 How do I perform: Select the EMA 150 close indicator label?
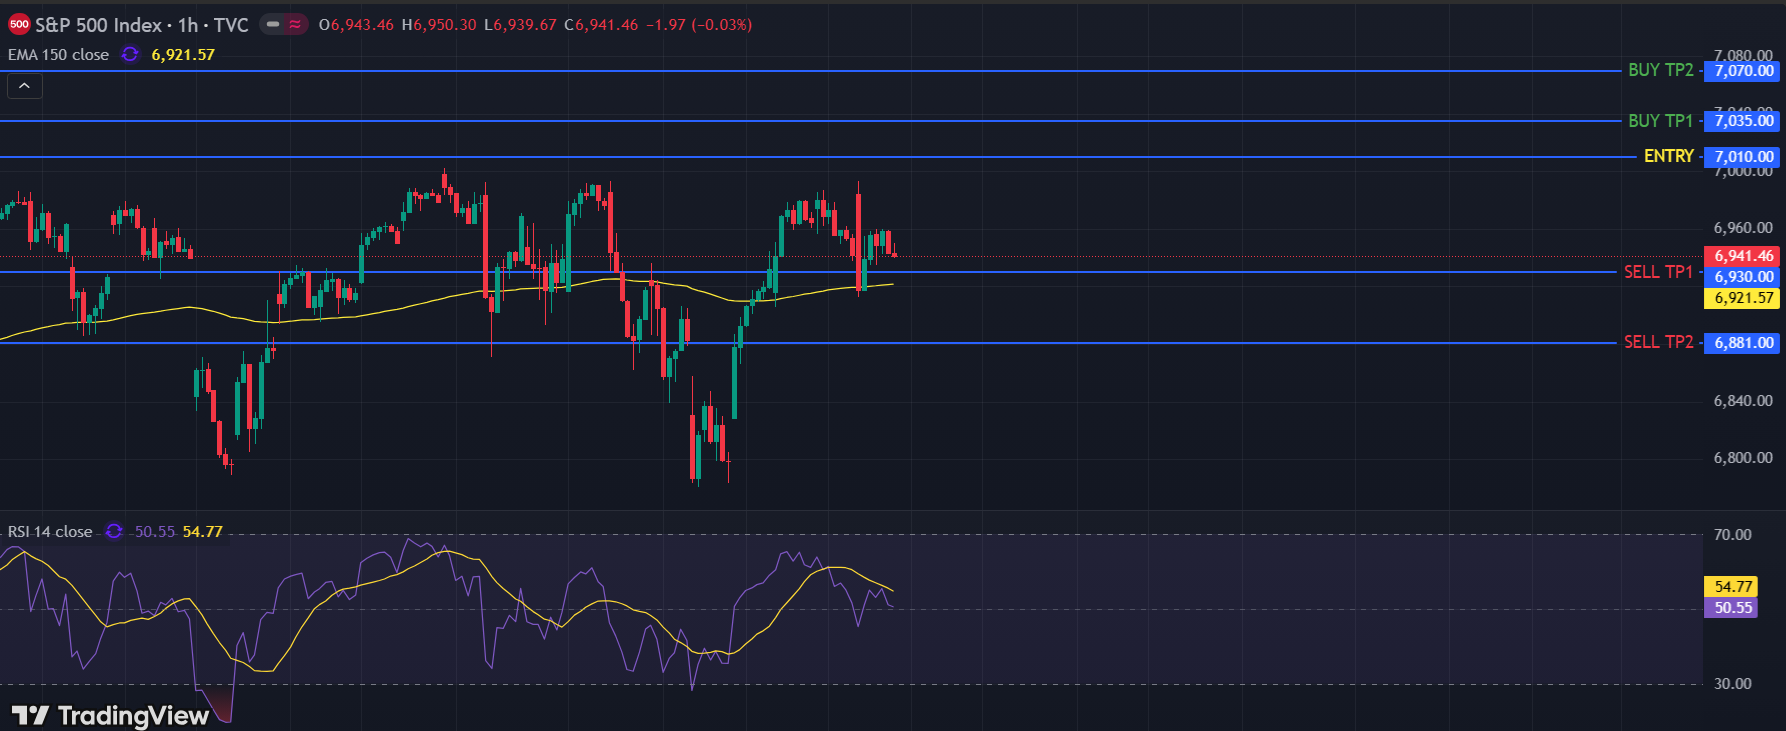[59, 55]
